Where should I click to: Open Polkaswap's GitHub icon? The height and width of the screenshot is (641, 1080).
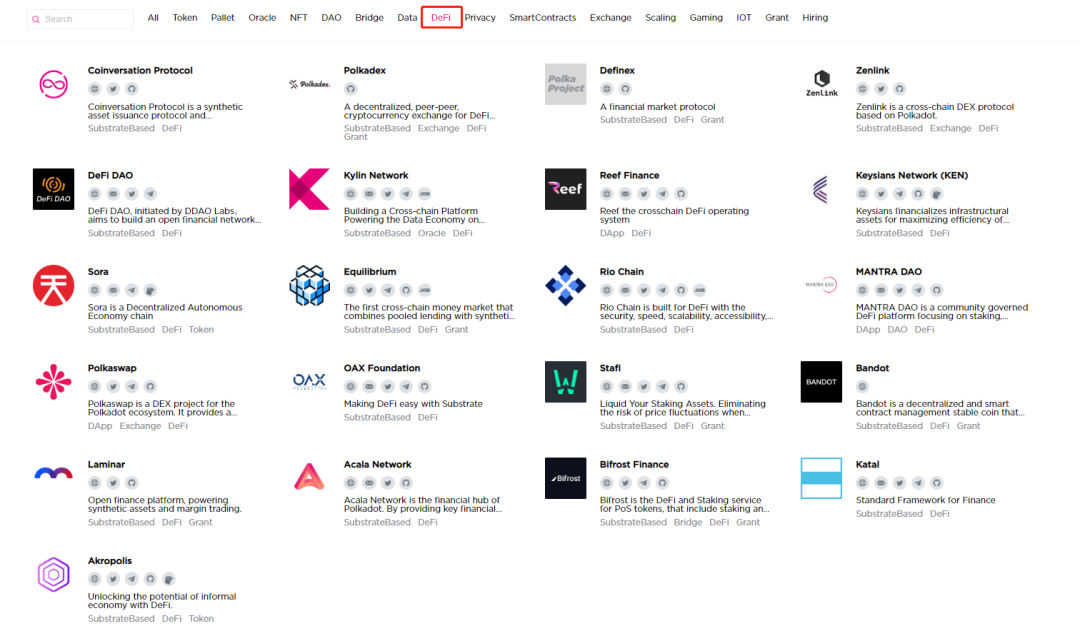tap(150, 386)
